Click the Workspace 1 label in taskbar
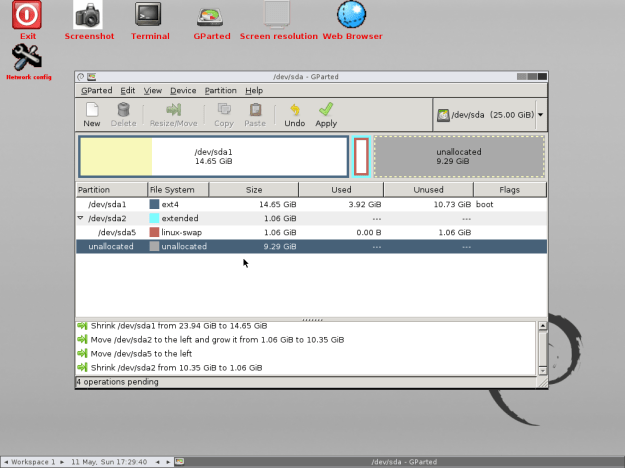Viewport: 625px width, 468px height. click(x=33, y=462)
